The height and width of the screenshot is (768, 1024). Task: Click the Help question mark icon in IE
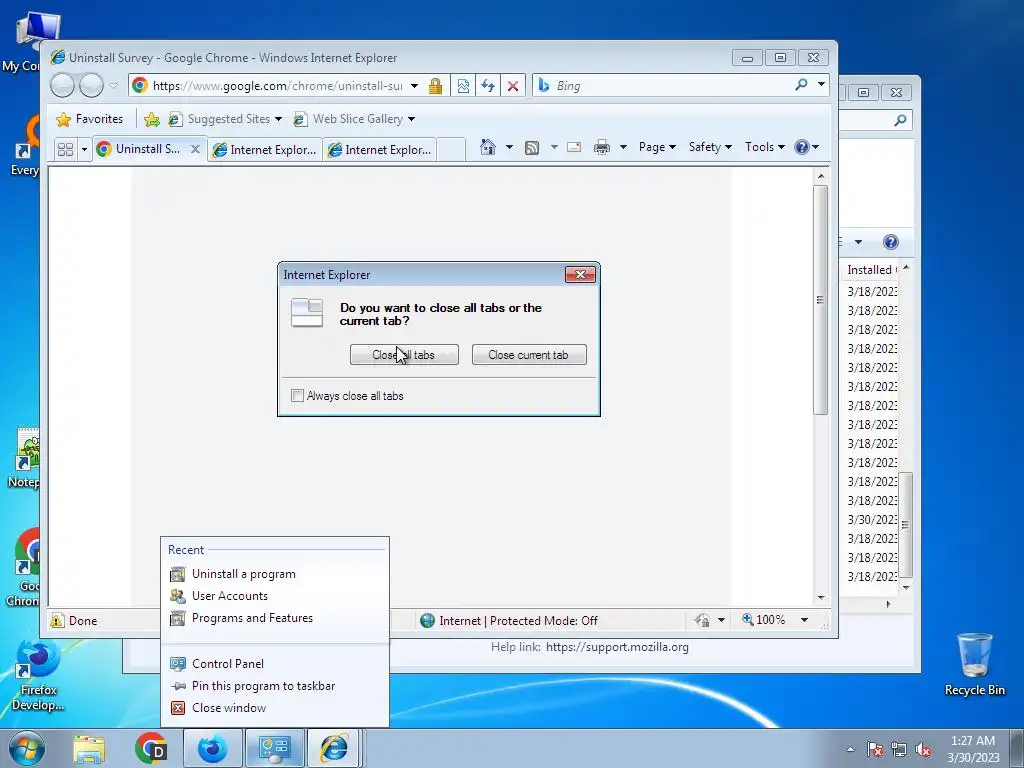[x=802, y=147]
